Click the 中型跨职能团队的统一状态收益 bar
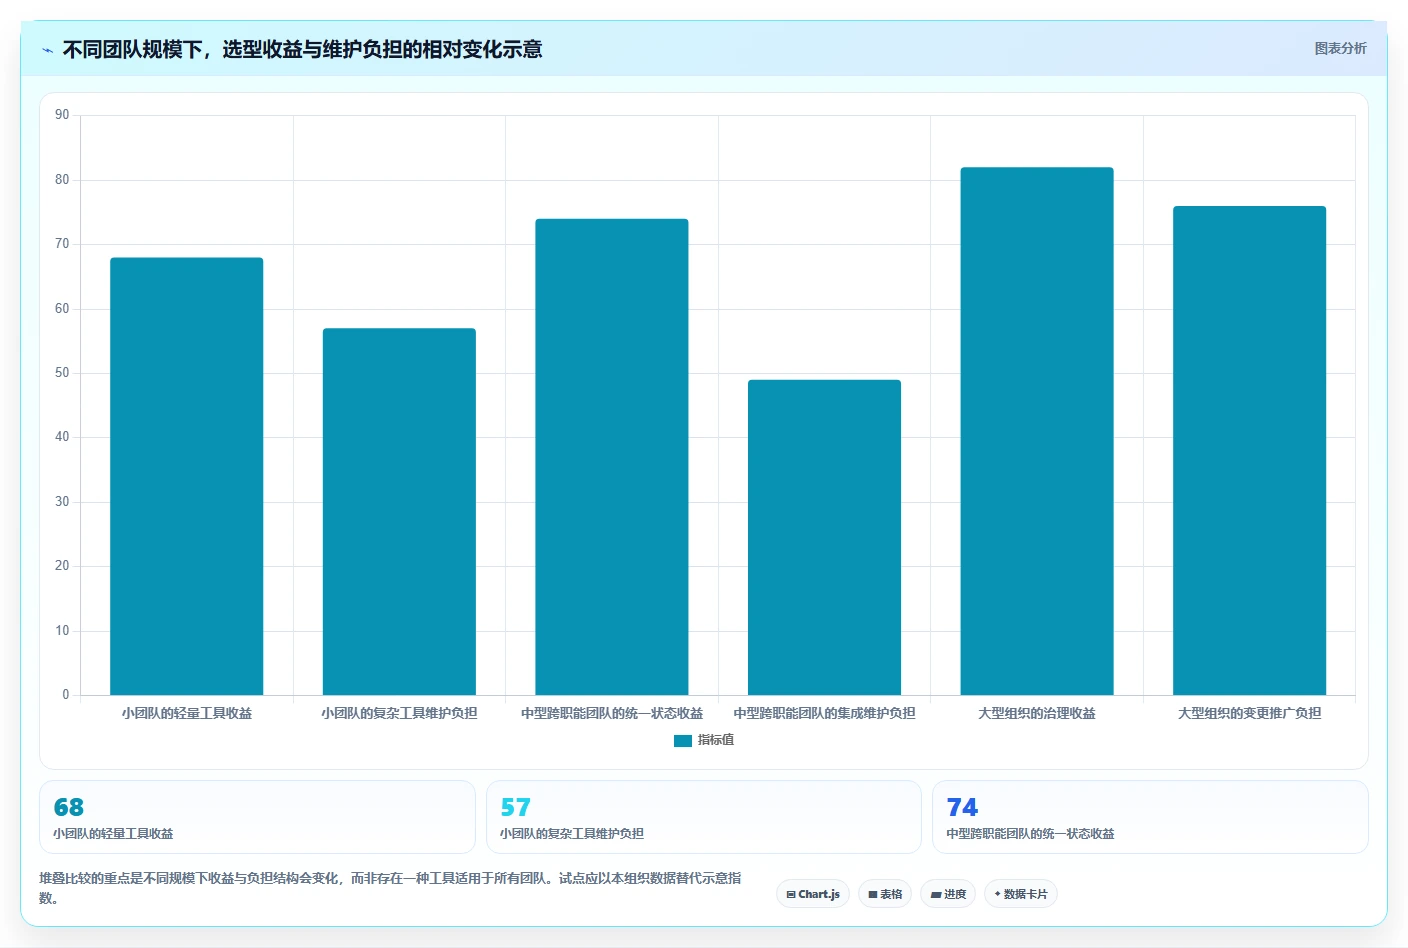Screen dimensions: 1408x948 pyautogui.click(x=612, y=457)
